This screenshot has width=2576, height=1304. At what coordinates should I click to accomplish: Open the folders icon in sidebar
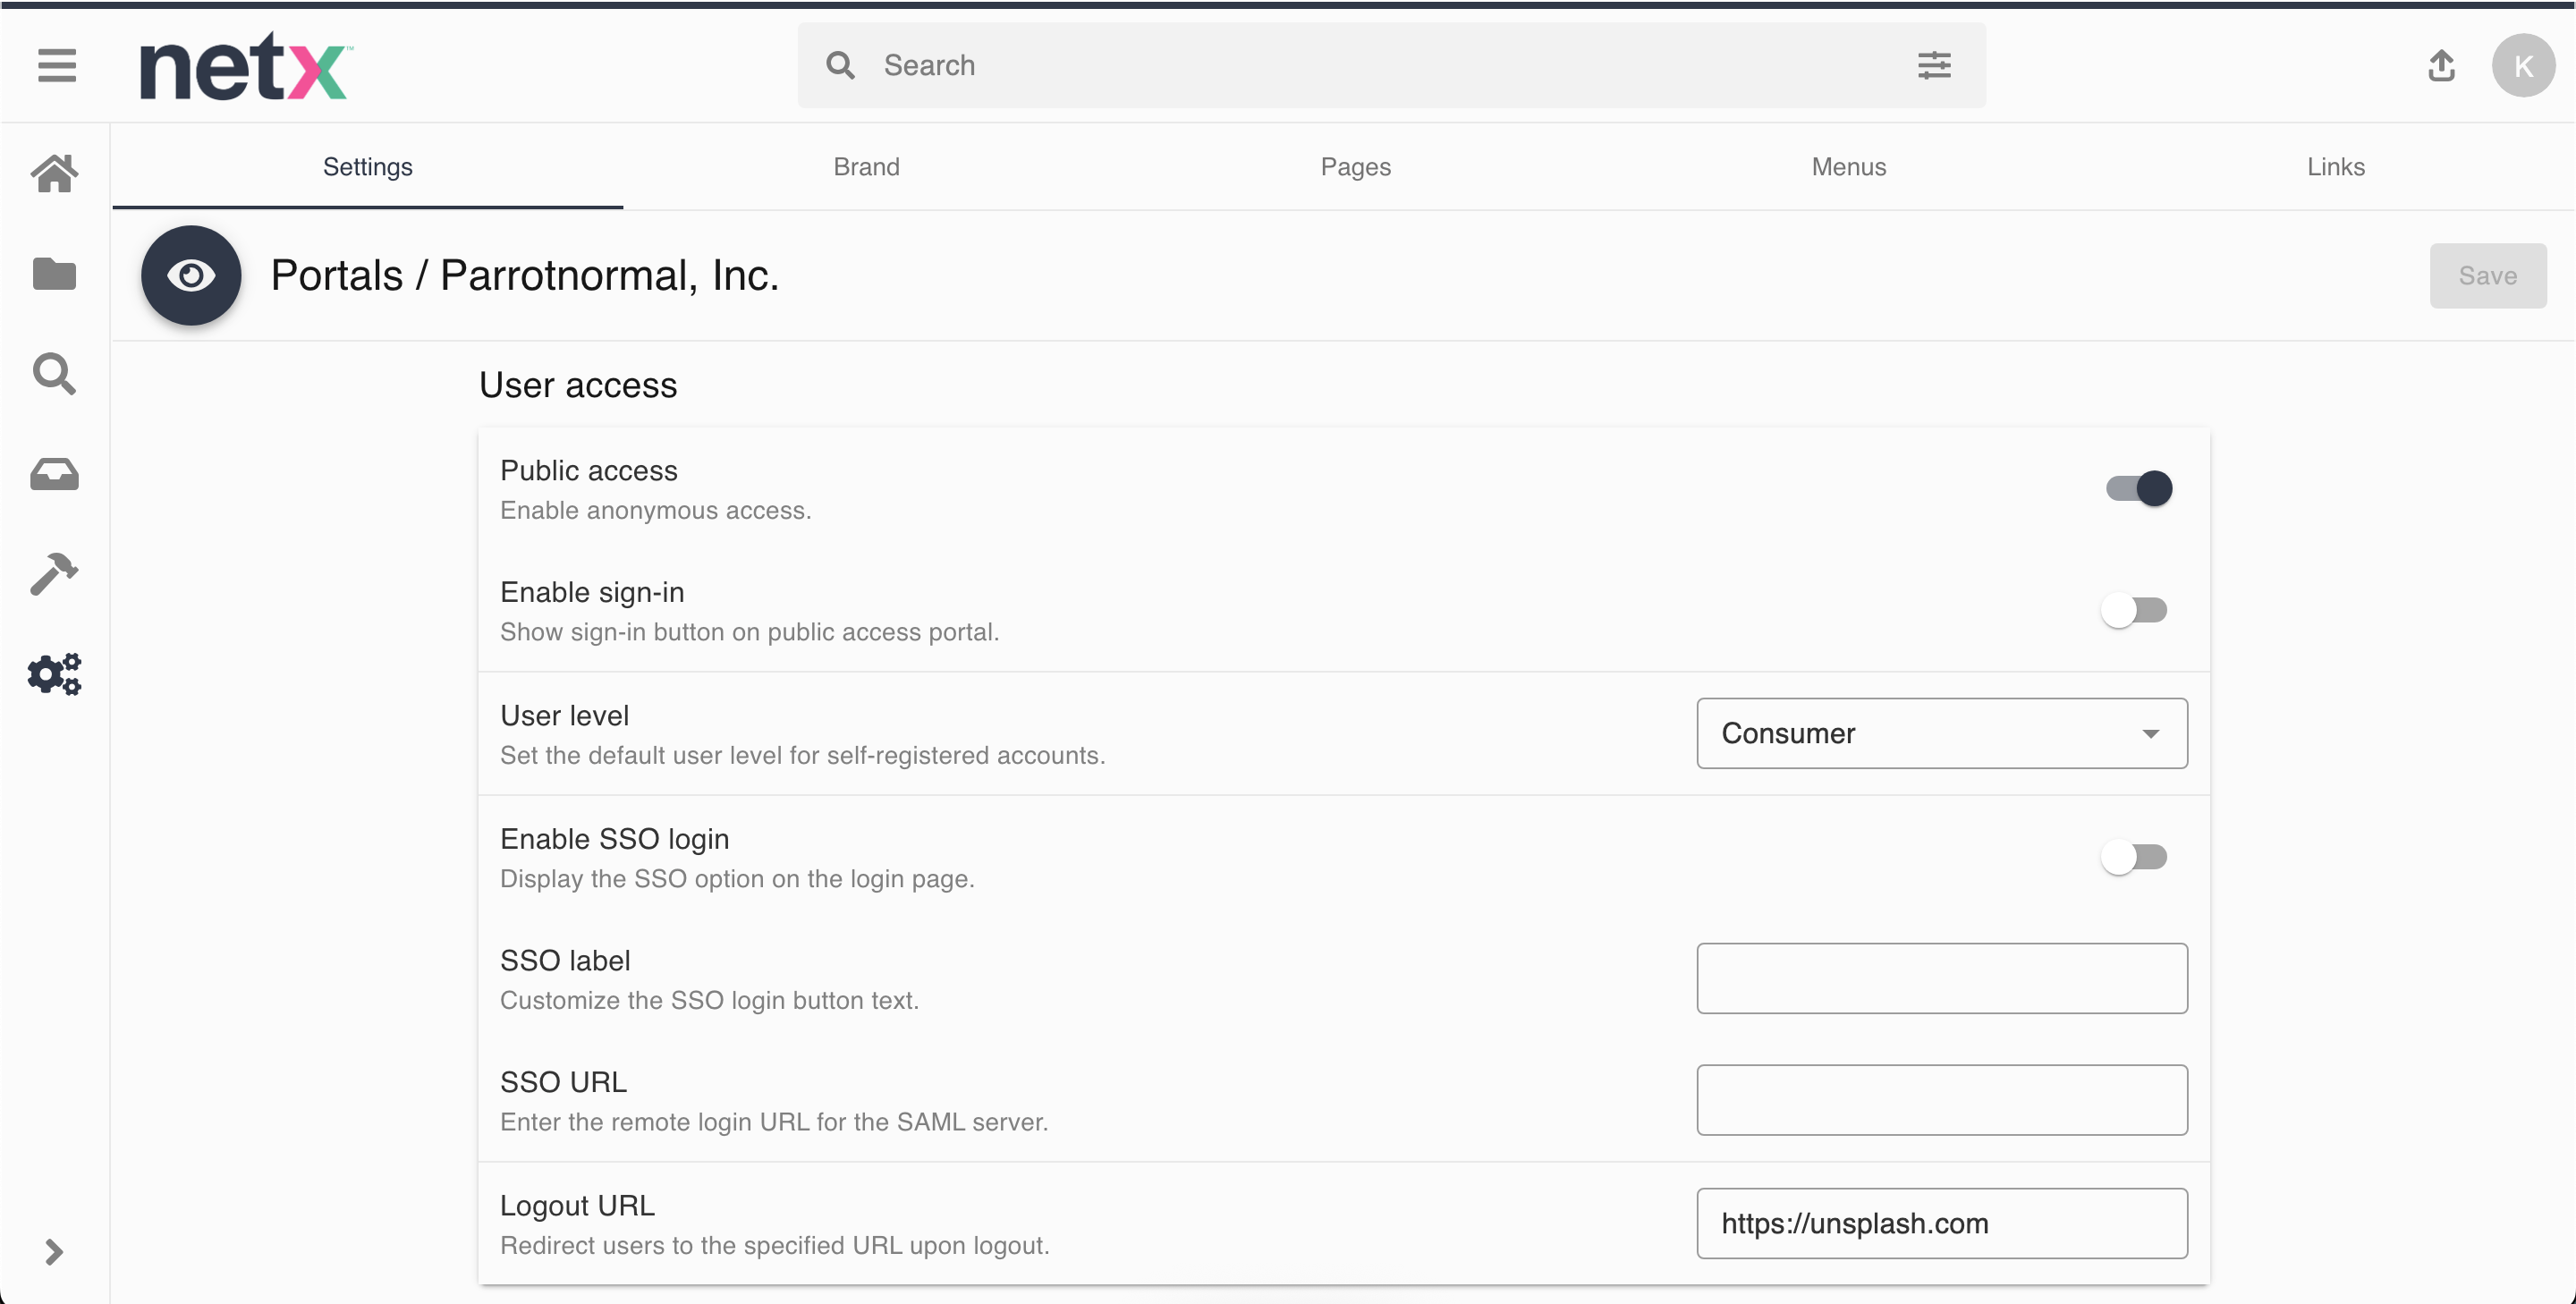coord(54,273)
